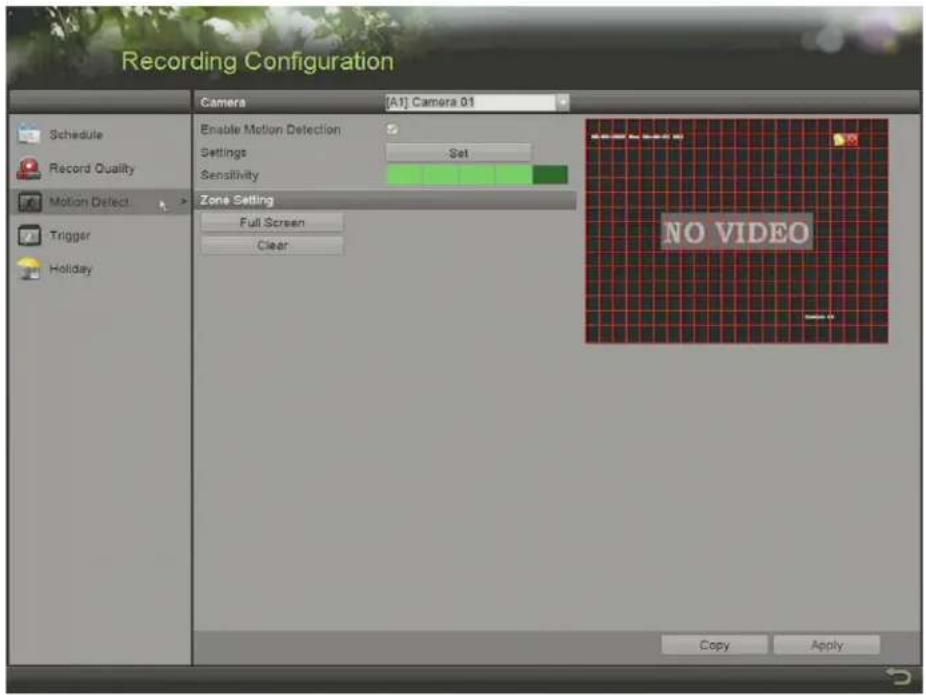Click the Motion Detect camera icon
The height and width of the screenshot is (695, 926).
[30, 202]
